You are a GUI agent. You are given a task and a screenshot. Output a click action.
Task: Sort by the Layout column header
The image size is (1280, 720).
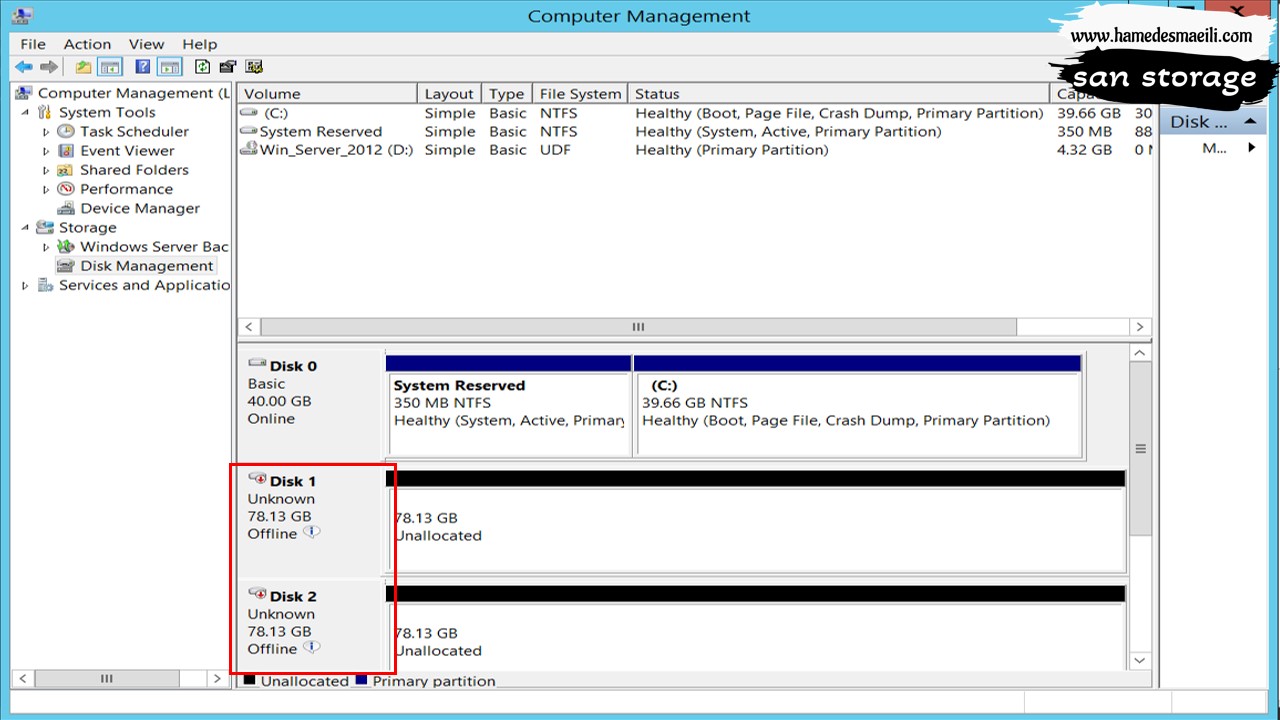[449, 94]
